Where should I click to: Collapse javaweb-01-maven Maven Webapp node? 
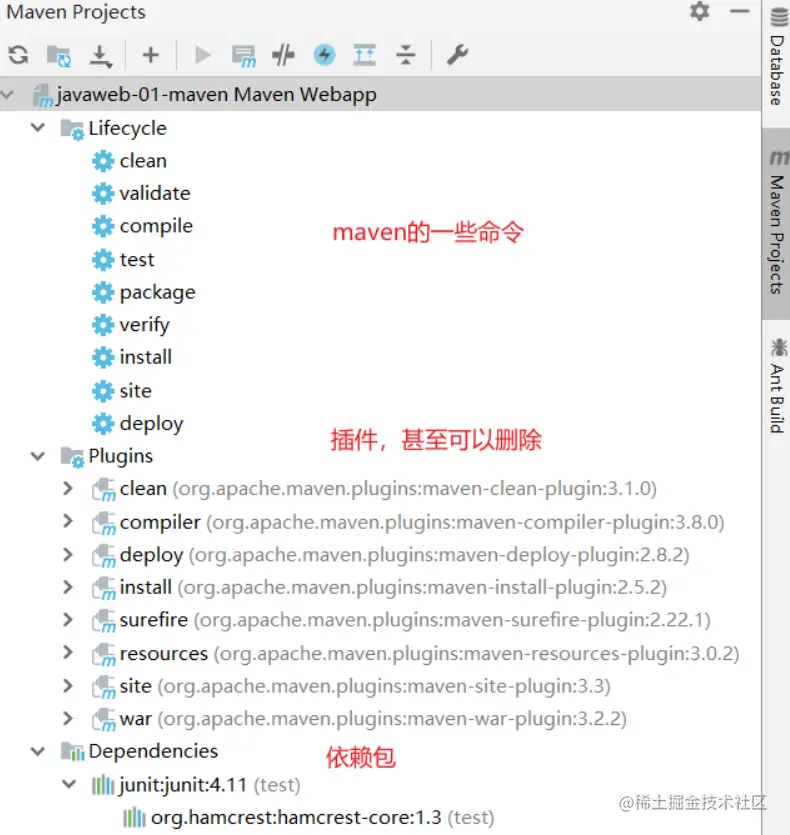pyautogui.click(x=7, y=95)
